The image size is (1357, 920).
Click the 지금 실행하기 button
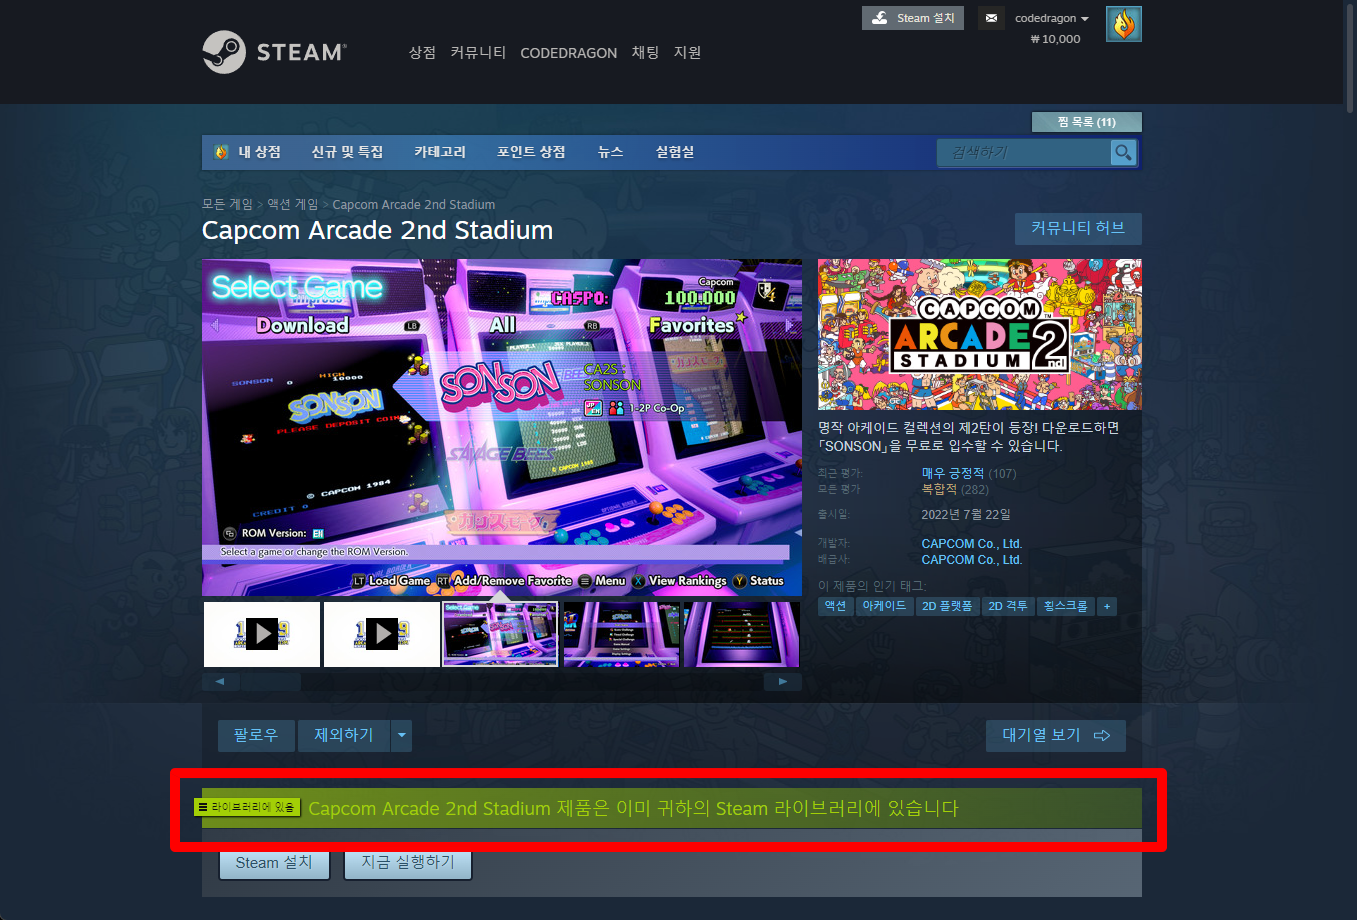(408, 863)
